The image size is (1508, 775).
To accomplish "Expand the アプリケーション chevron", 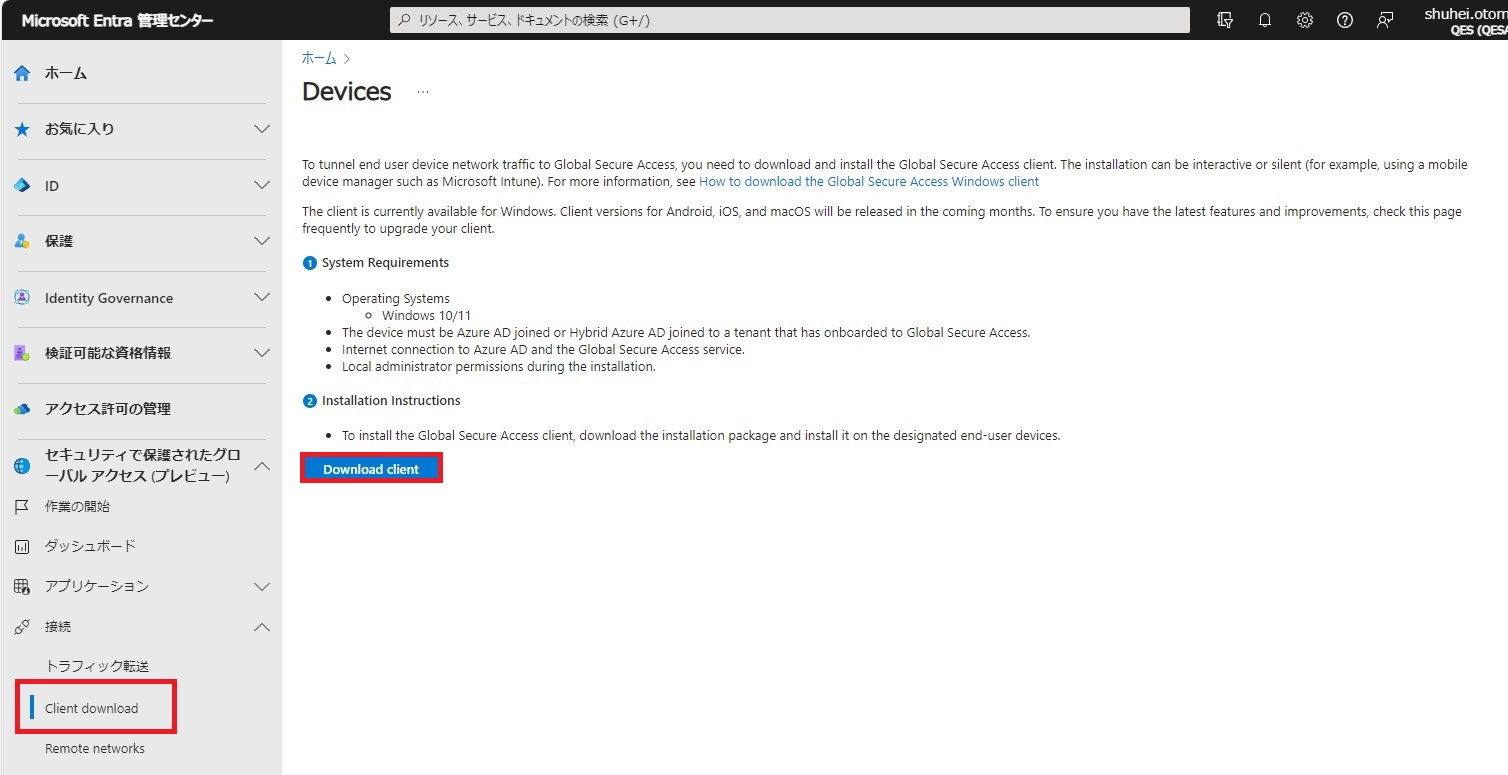I will (262, 587).
